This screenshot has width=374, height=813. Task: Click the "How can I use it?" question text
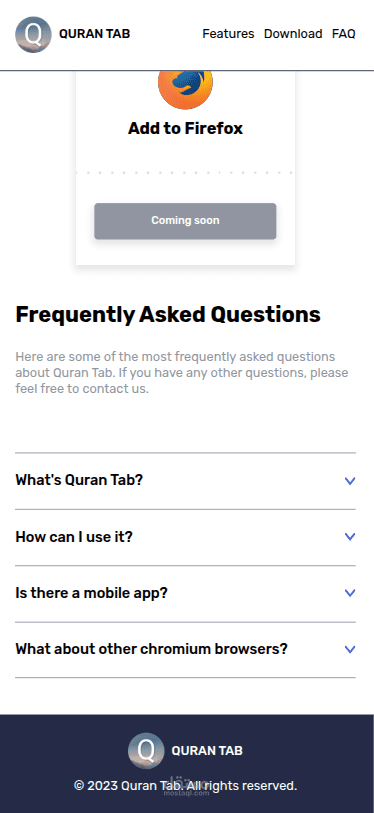click(x=74, y=537)
